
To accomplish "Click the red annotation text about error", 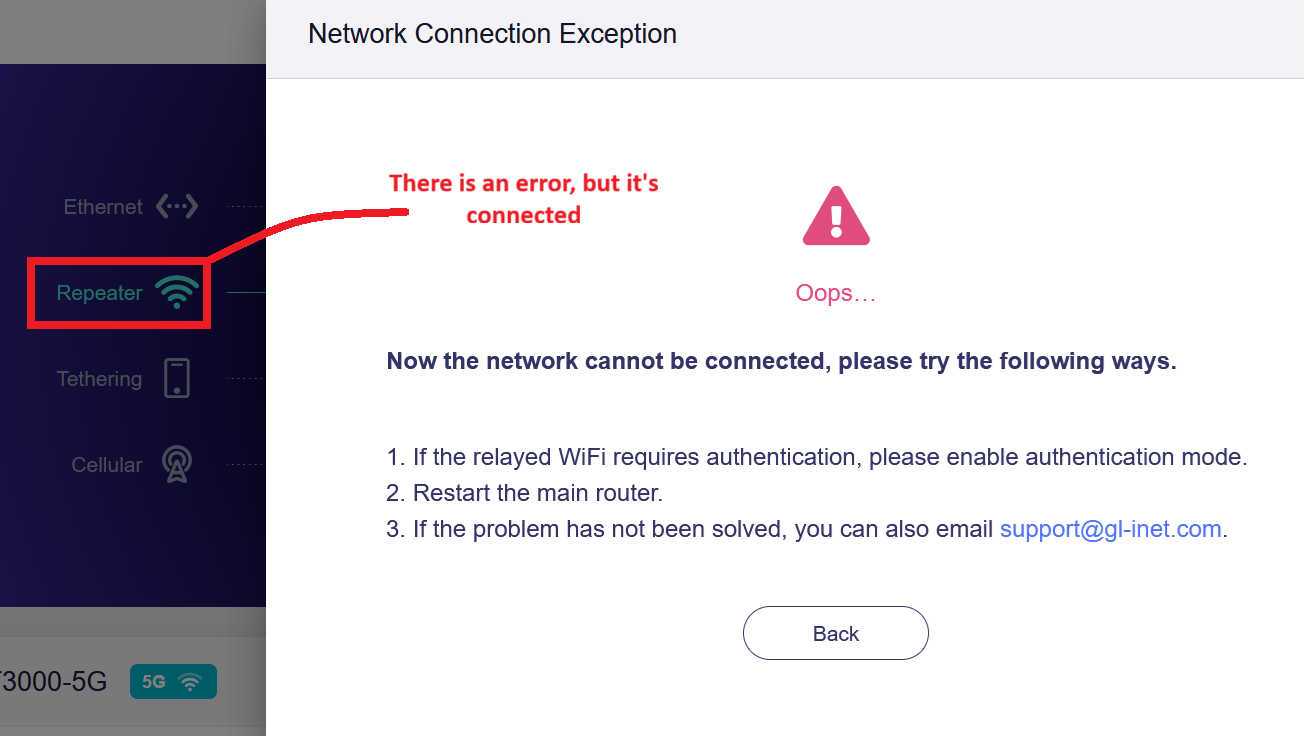I will (x=523, y=199).
